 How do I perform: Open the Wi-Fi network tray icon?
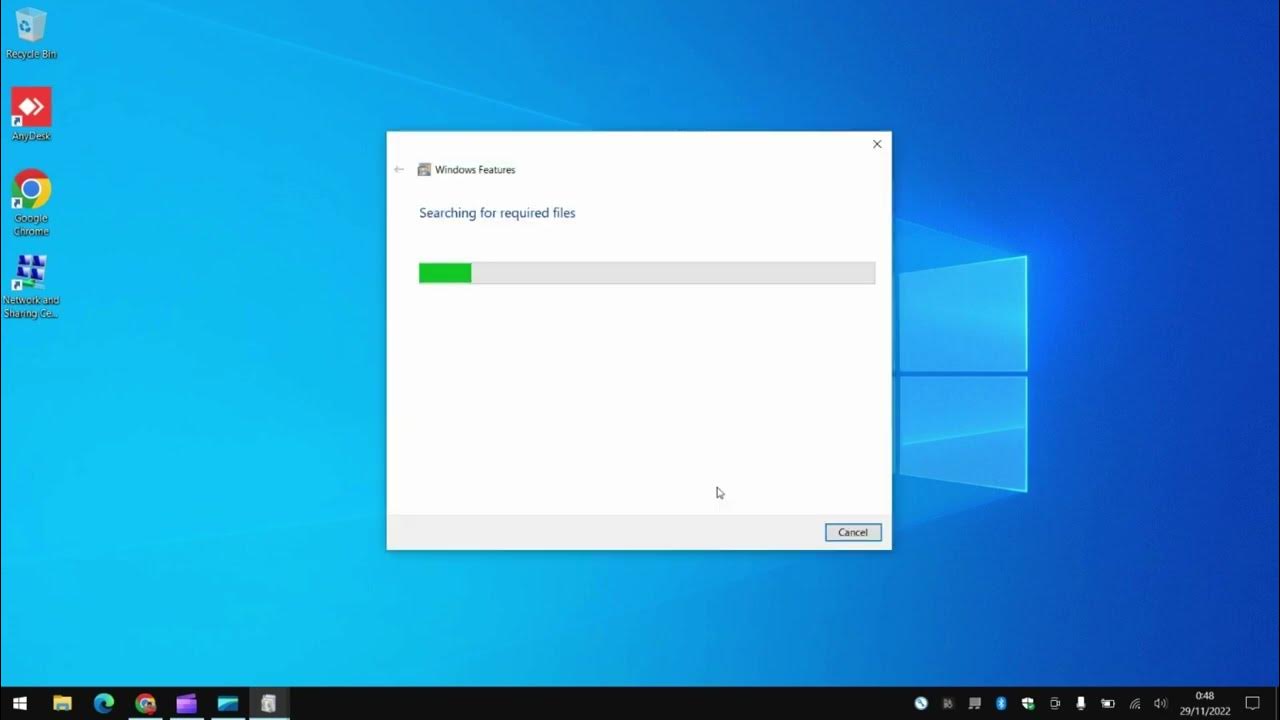point(1135,703)
